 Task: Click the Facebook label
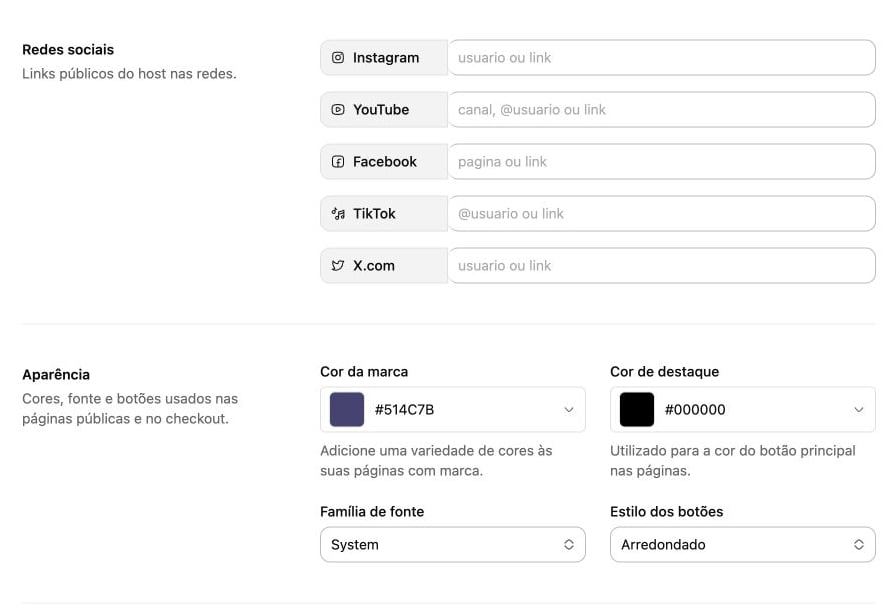tap(385, 162)
